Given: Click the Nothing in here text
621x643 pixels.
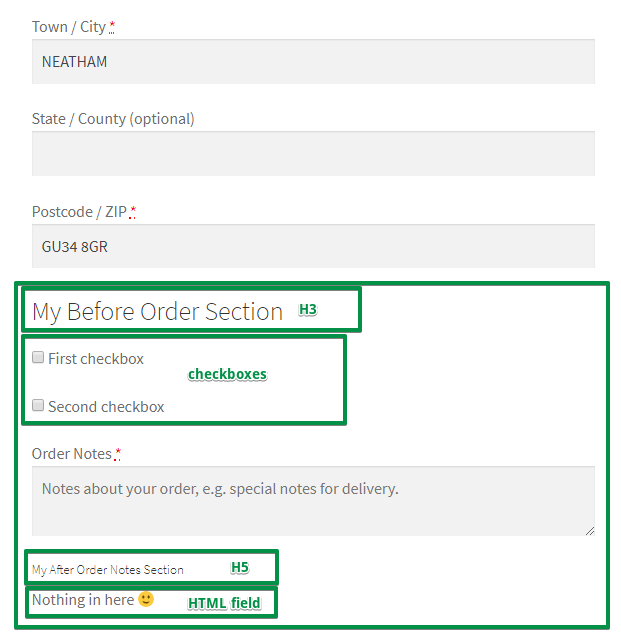Looking at the screenshot, I should 83,600.
